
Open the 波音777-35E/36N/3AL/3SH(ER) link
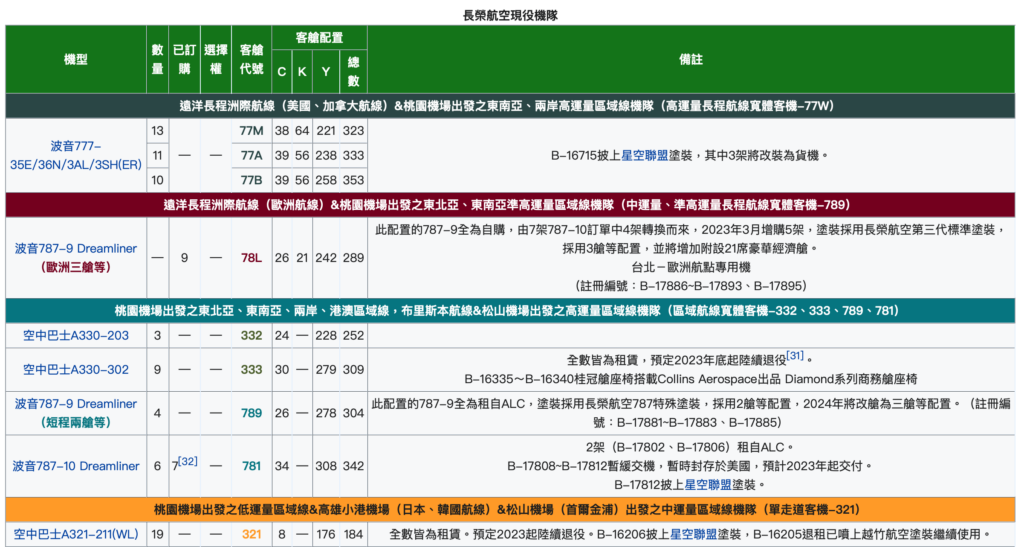click(x=76, y=155)
